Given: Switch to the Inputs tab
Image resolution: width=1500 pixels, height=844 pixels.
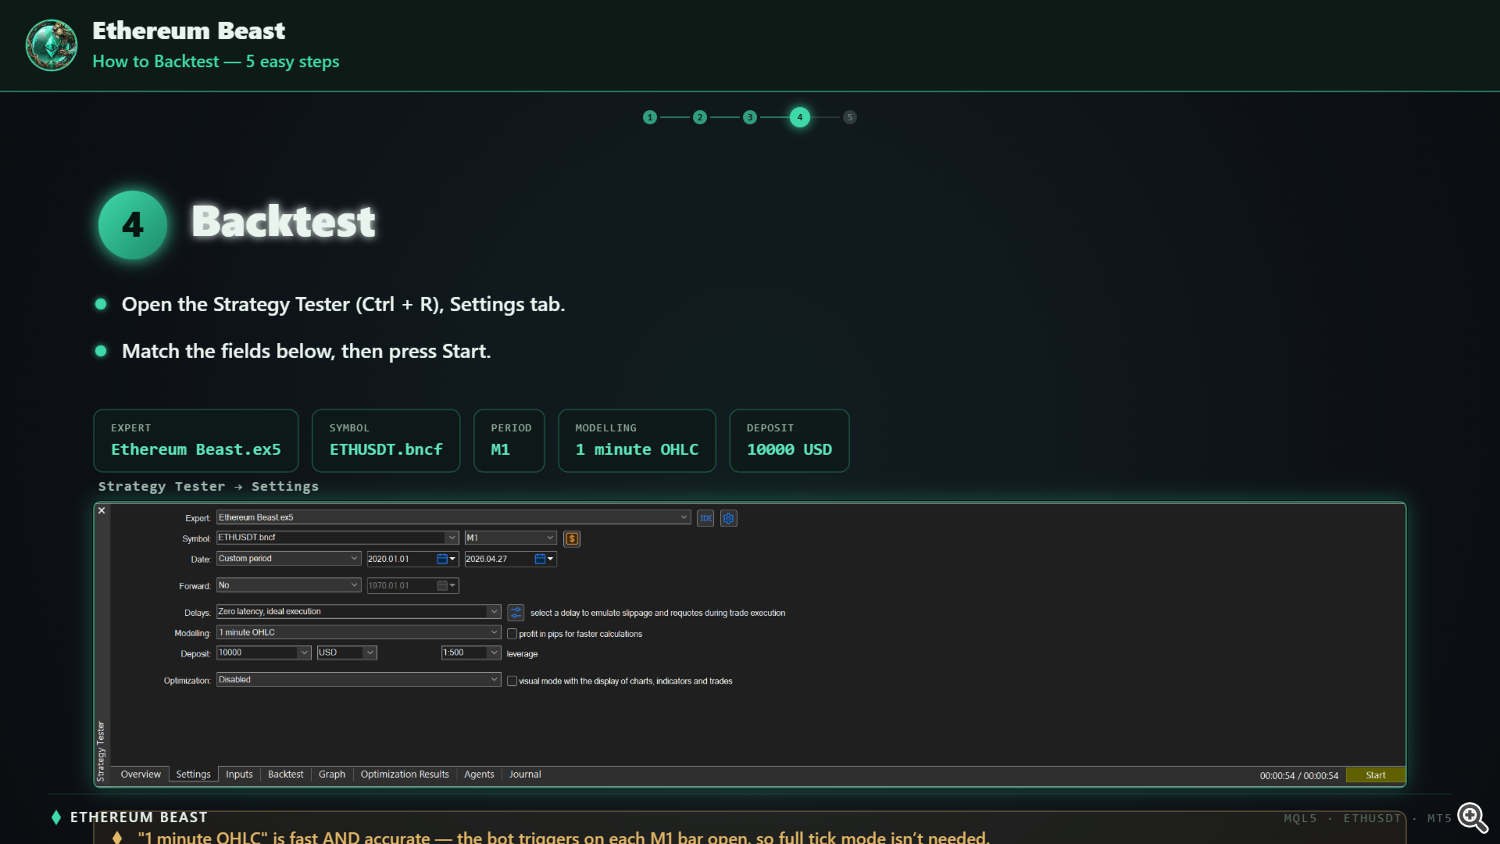Looking at the screenshot, I should click(x=239, y=775).
